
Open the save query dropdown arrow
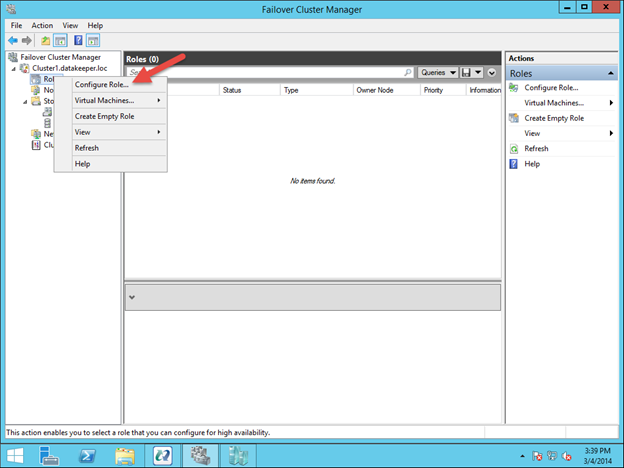click(479, 73)
